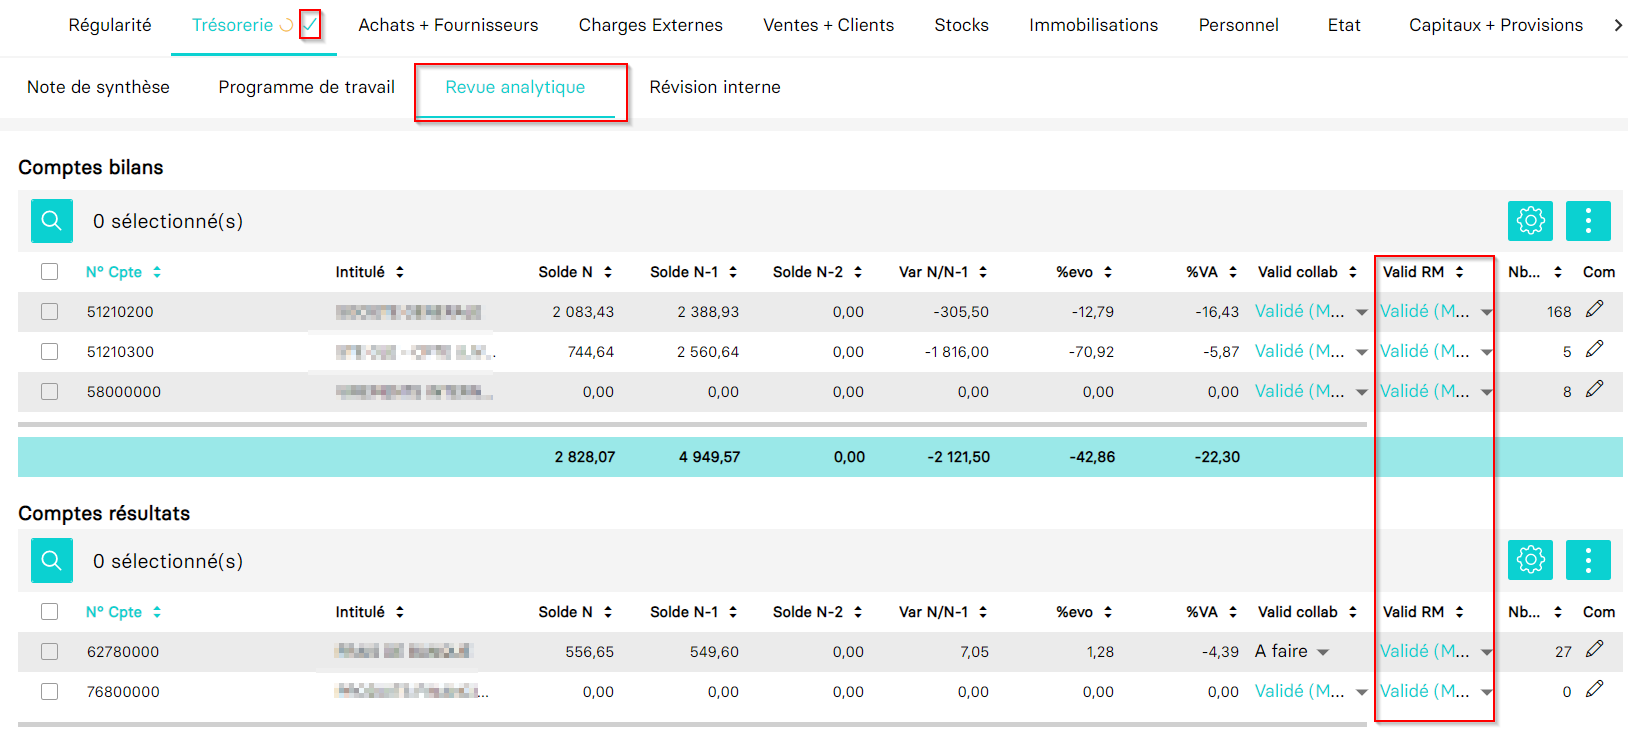Select the Stocks tab
This screenshot has height=736, width=1628.
pyautogui.click(x=962, y=25)
